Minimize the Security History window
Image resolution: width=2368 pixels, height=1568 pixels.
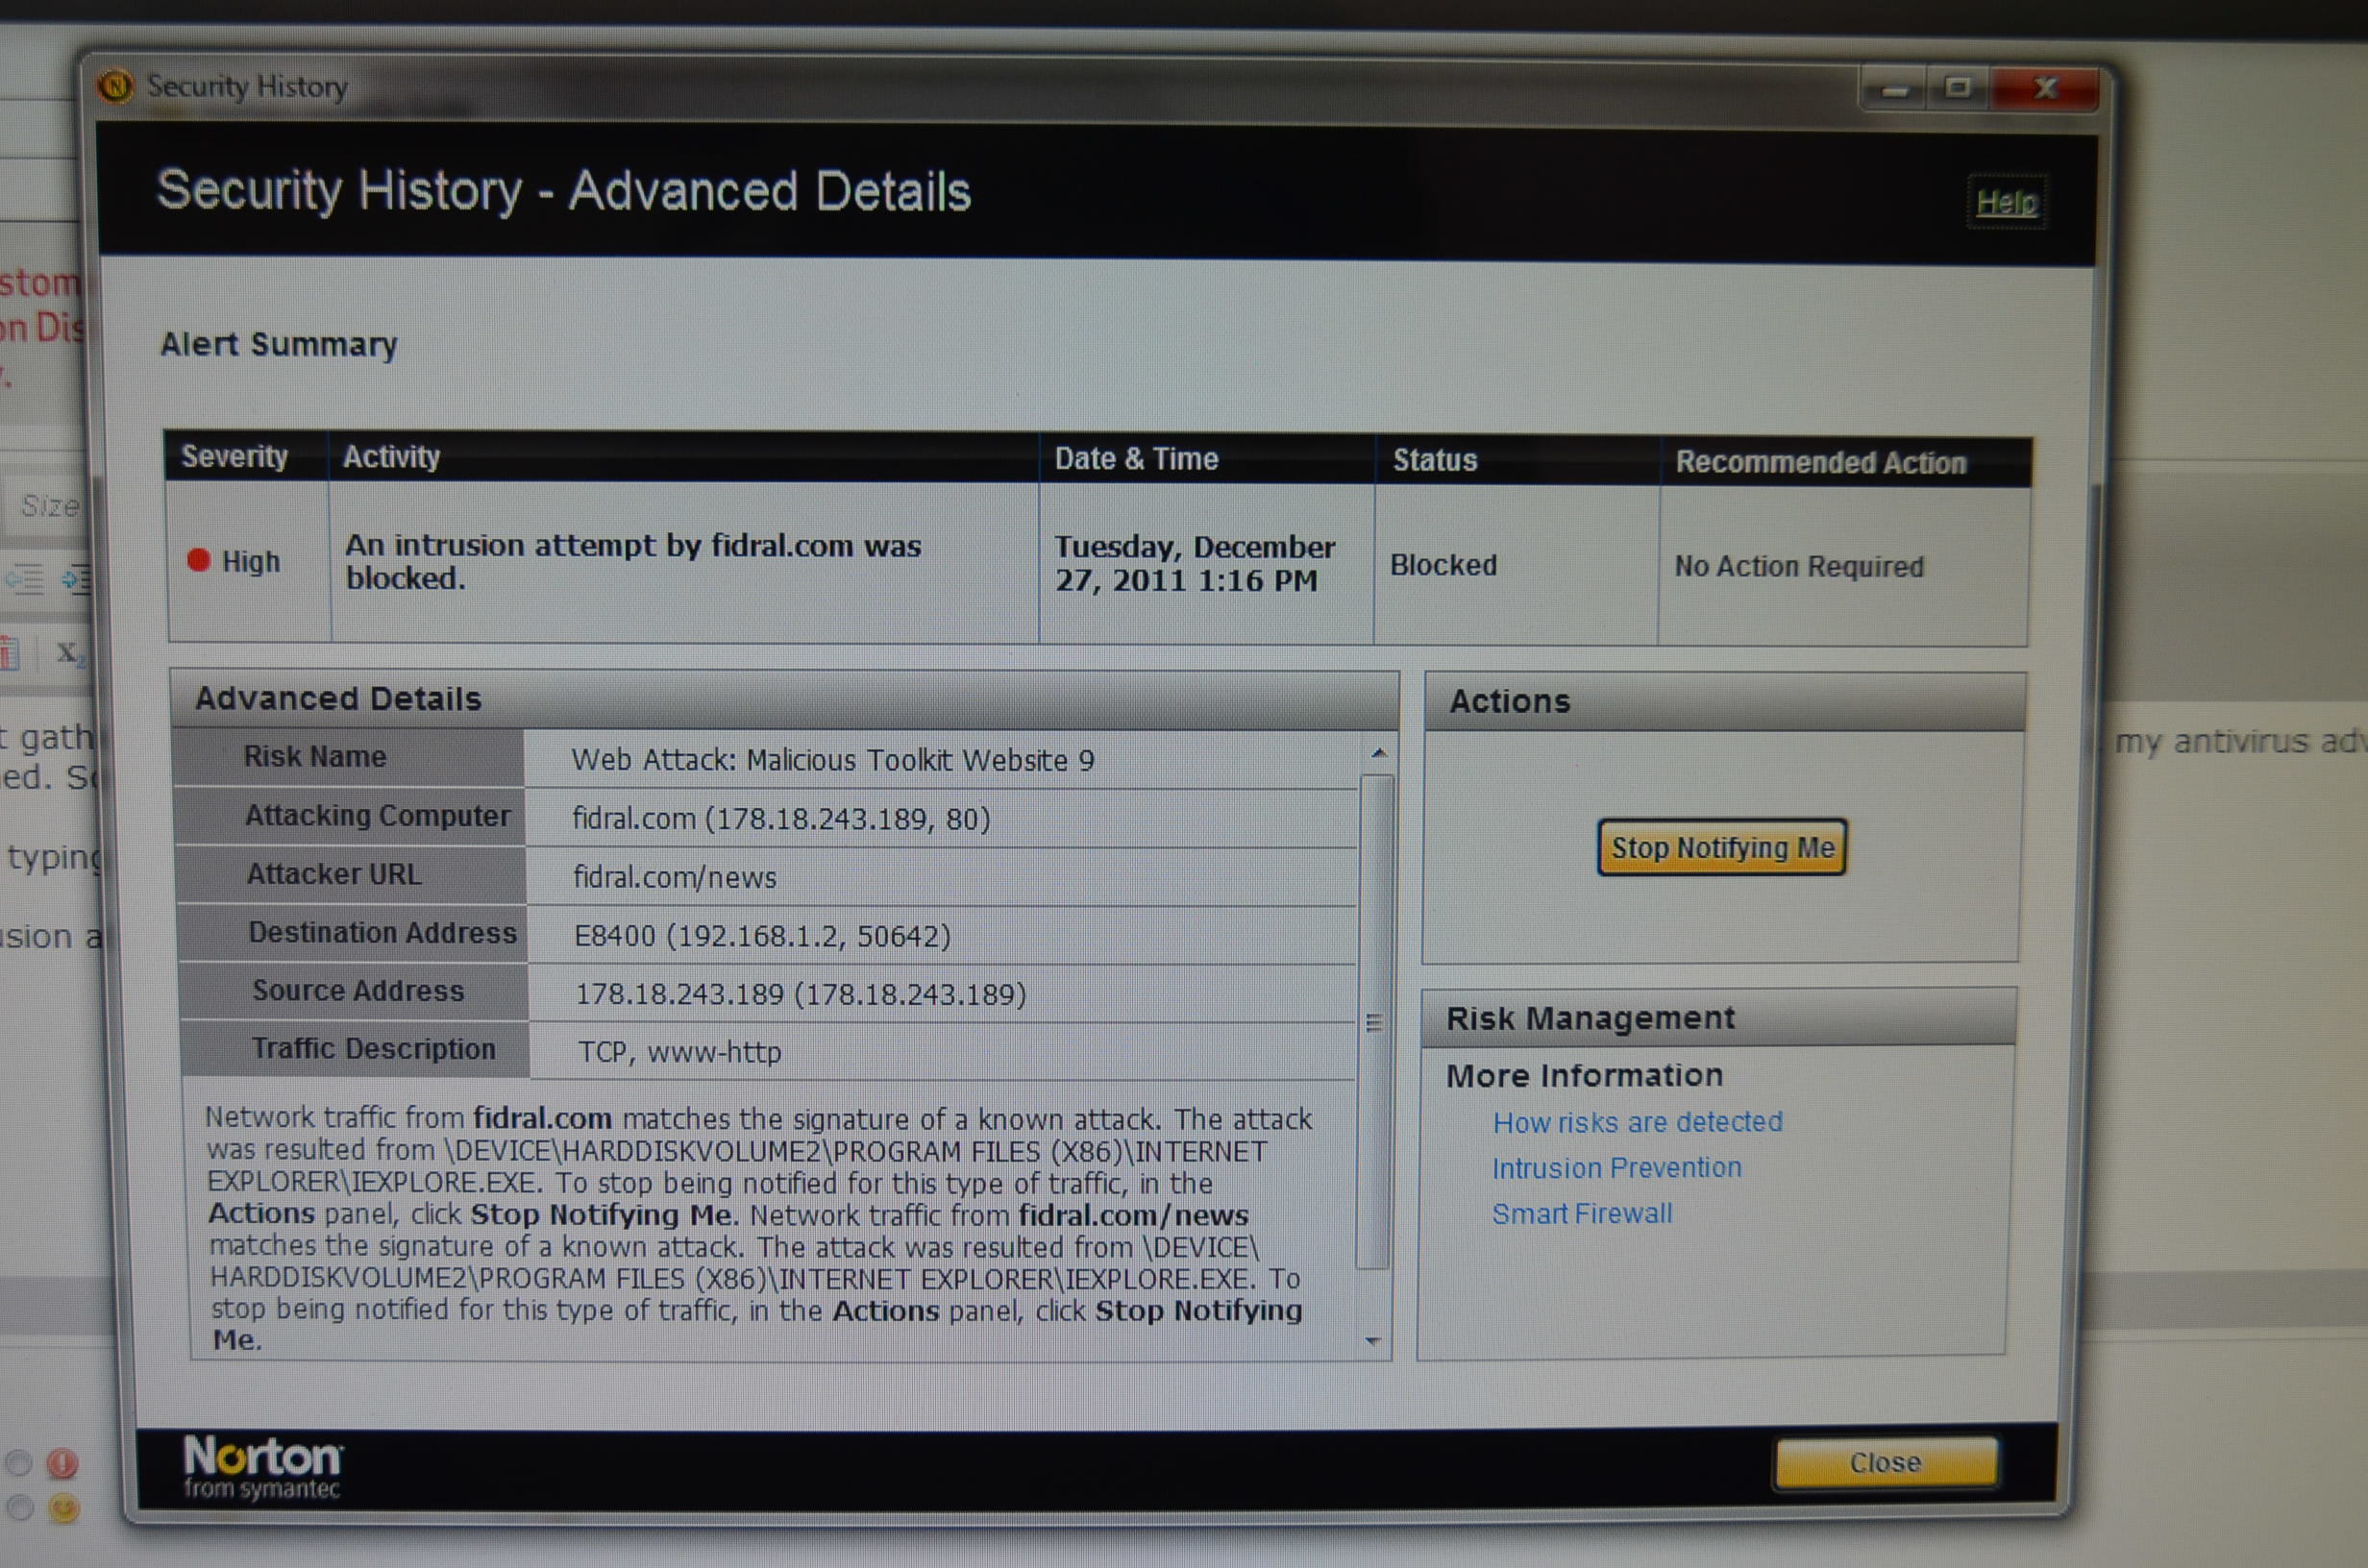coord(1893,90)
